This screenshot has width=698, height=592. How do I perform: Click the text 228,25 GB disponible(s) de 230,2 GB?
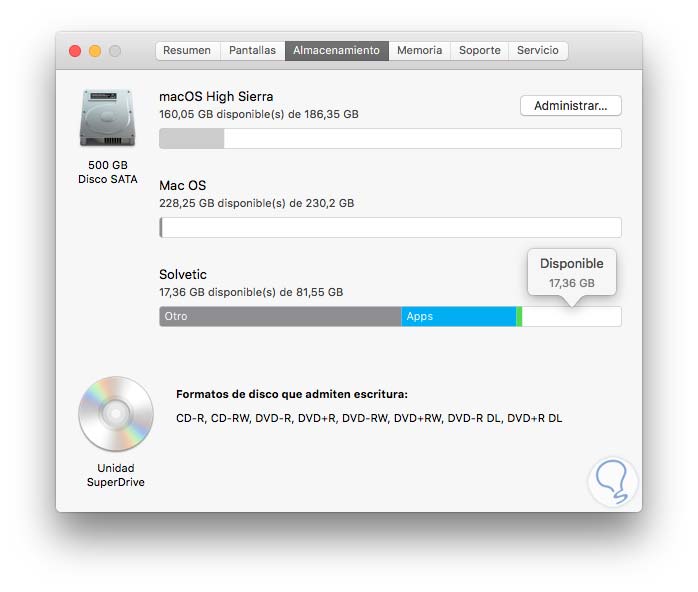coord(256,203)
